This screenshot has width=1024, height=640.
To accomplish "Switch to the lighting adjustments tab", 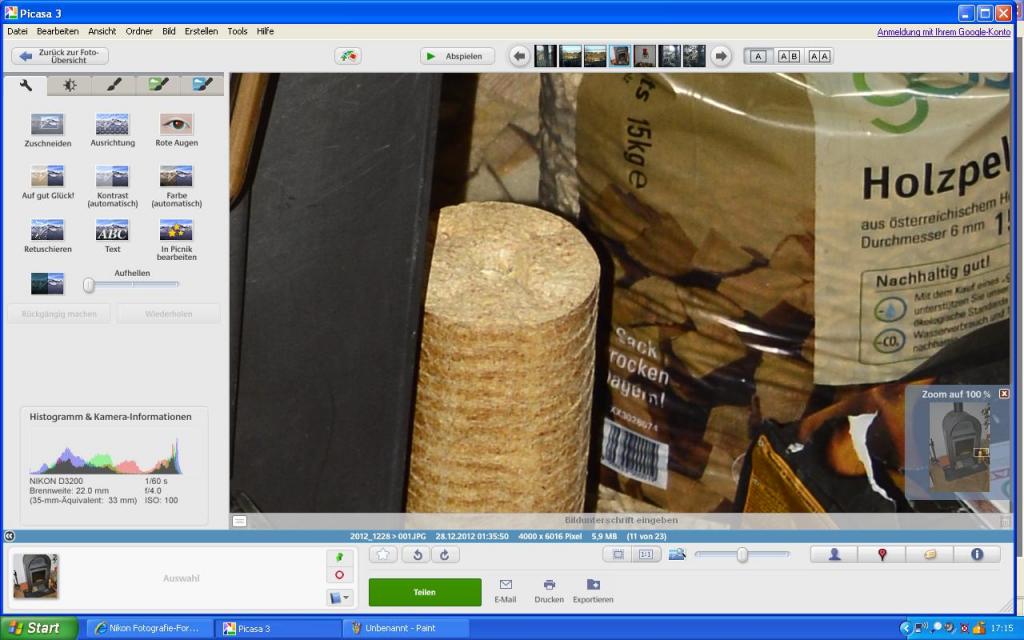I will click(69, 85).
